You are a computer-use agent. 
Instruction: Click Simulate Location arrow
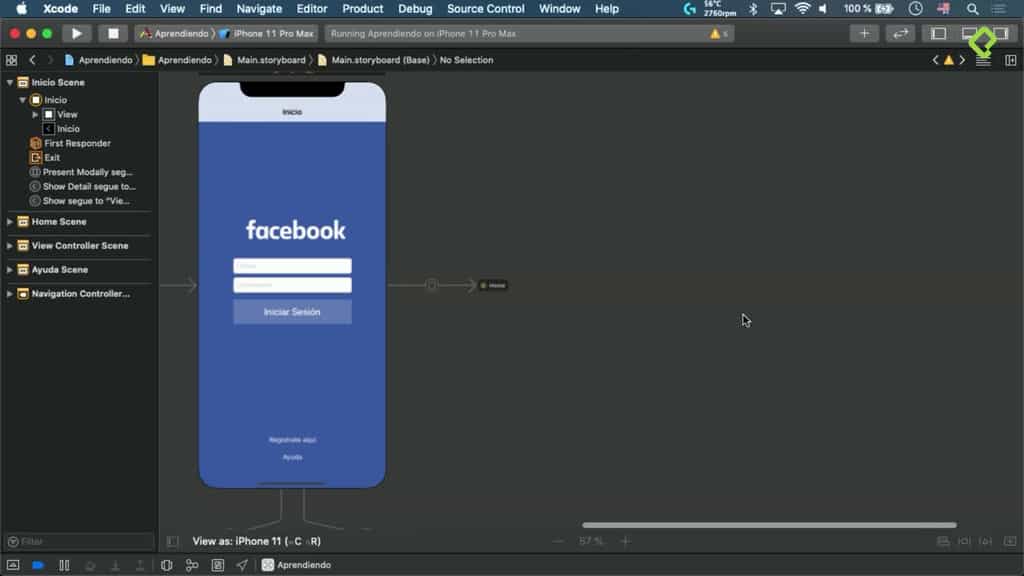pyautogui.click(x=242, y=565)
